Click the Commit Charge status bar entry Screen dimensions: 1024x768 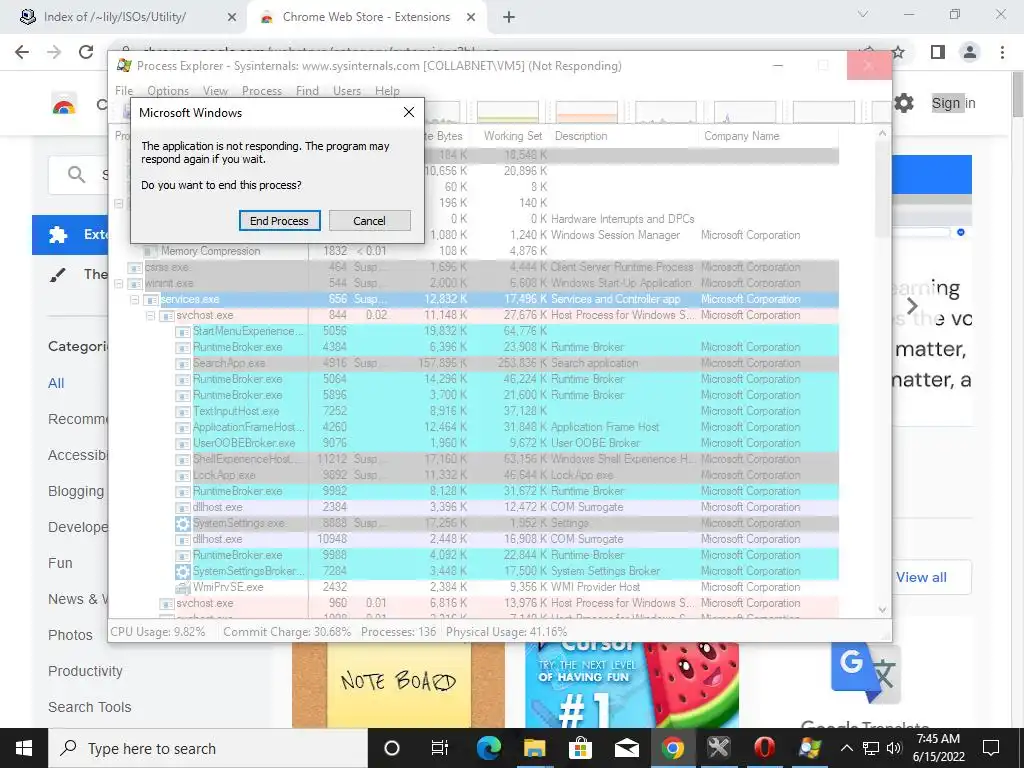[x=287, y=632]
